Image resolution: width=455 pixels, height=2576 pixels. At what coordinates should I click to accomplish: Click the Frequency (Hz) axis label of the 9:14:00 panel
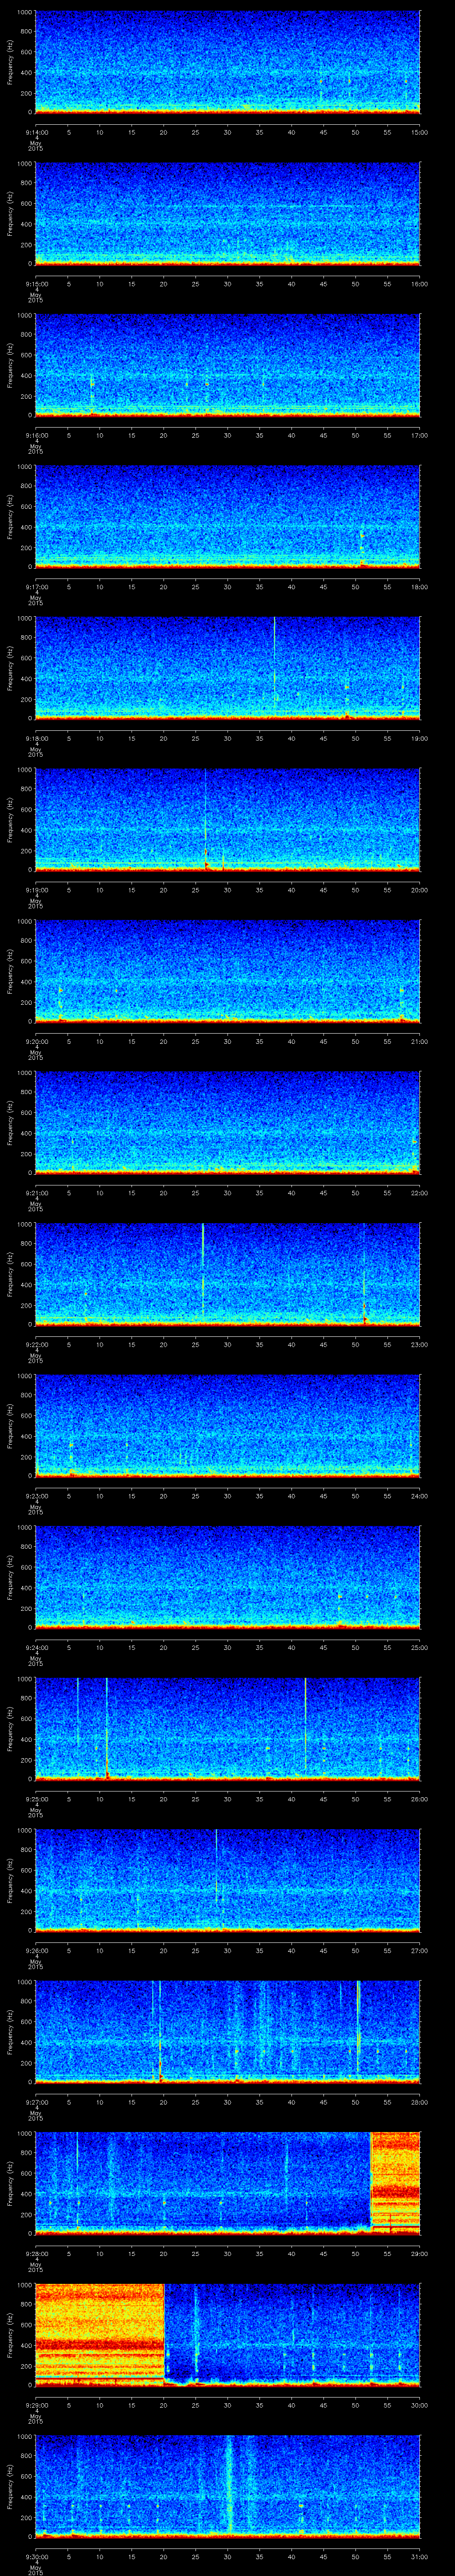(x=11, y=62)
